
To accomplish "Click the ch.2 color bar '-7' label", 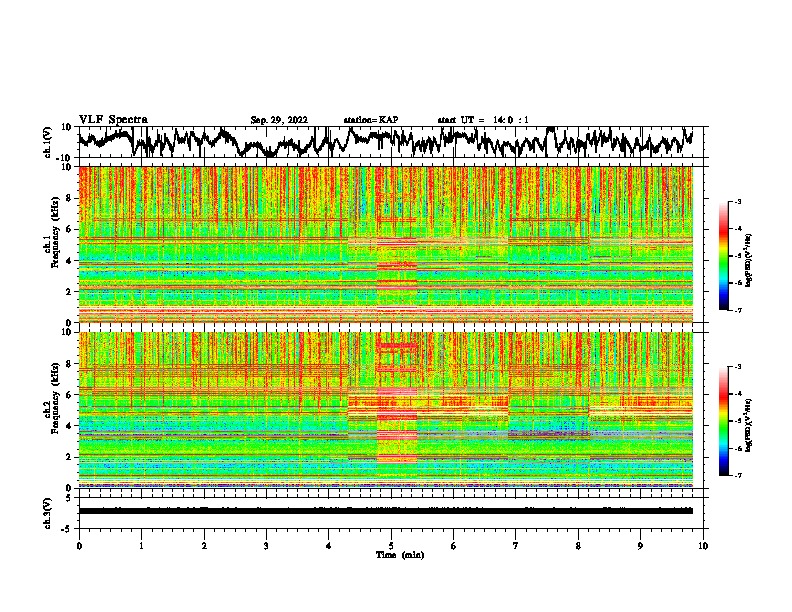I will 737,475.
